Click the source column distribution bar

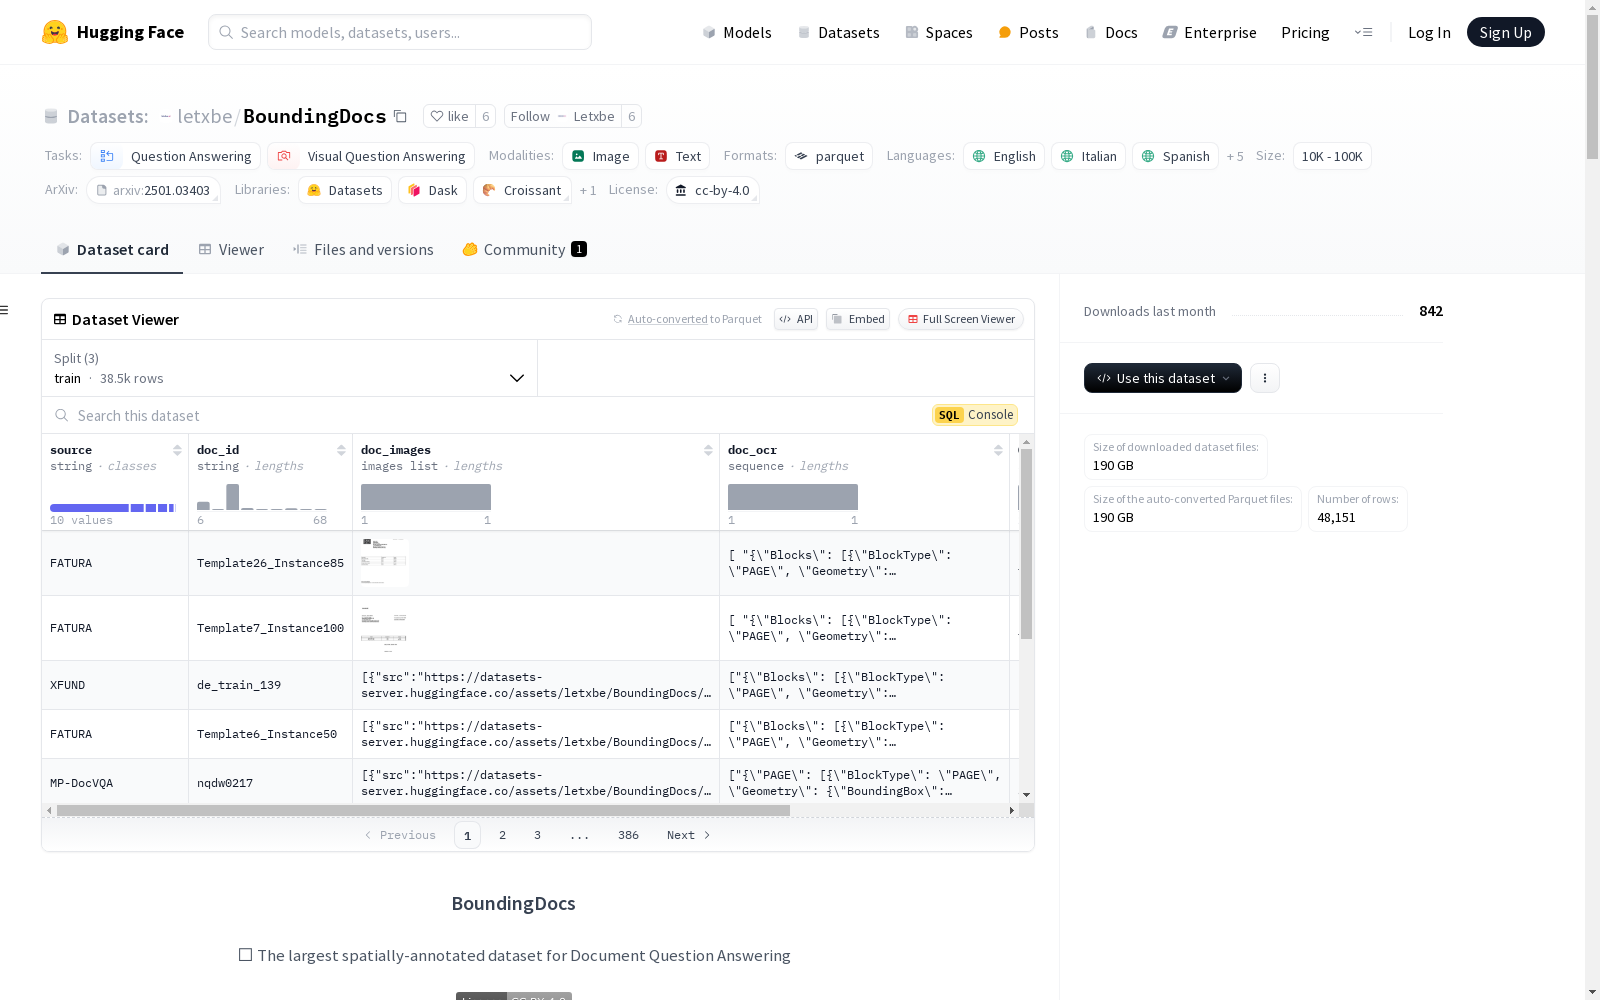113,508
